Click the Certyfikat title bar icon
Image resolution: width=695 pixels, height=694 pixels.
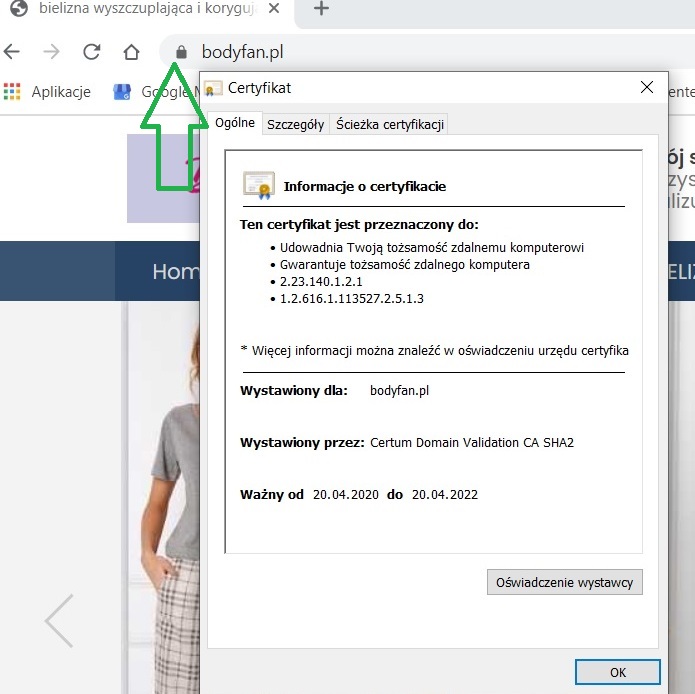pos(213,89)
